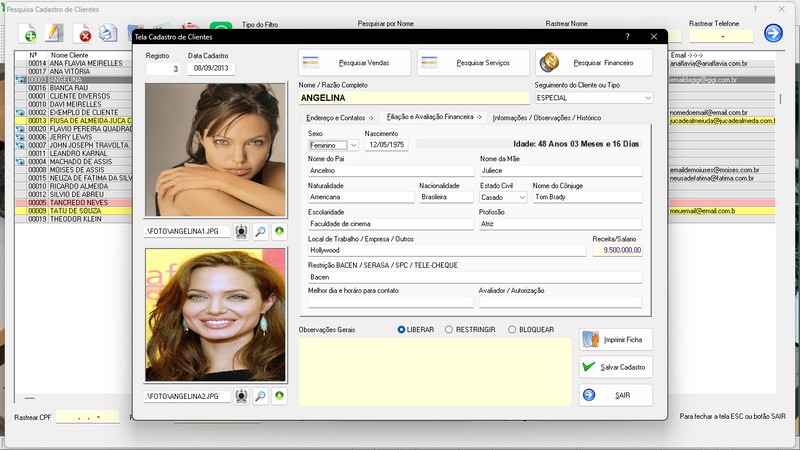Click webcam capture icon next to ANGELINA1.JPG
Image resolution: width=800 pixels, height=450 pixels.
[x=241, y=232]
